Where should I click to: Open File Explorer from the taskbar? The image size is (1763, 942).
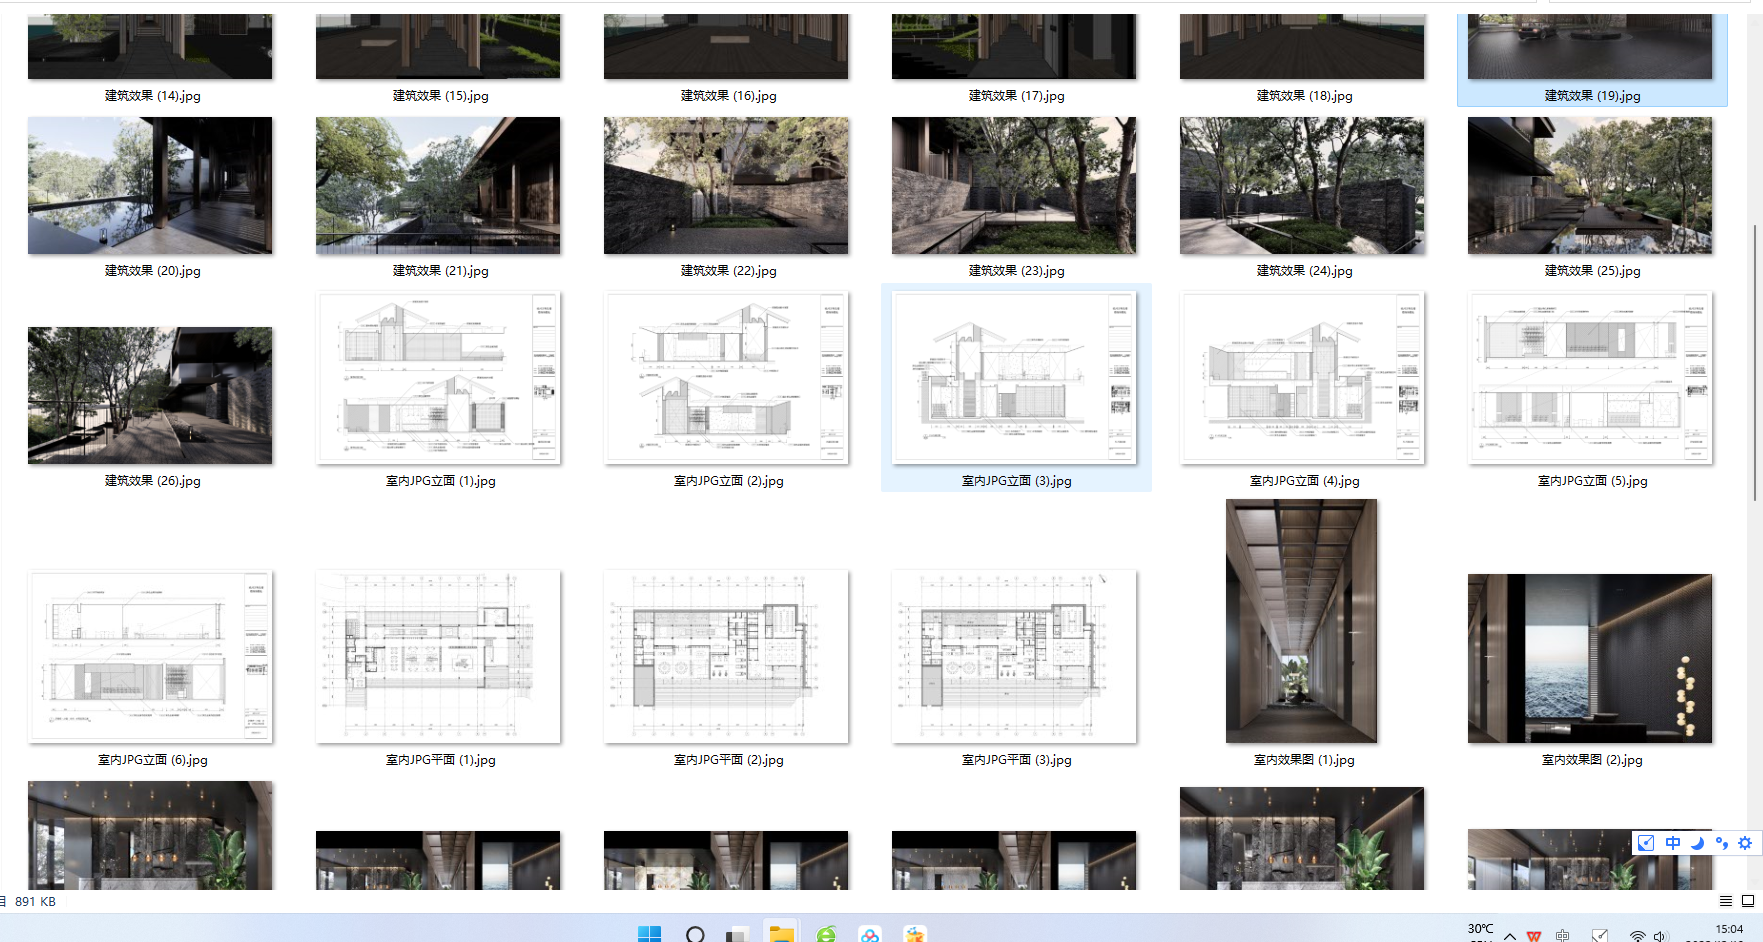pos(781,934)
